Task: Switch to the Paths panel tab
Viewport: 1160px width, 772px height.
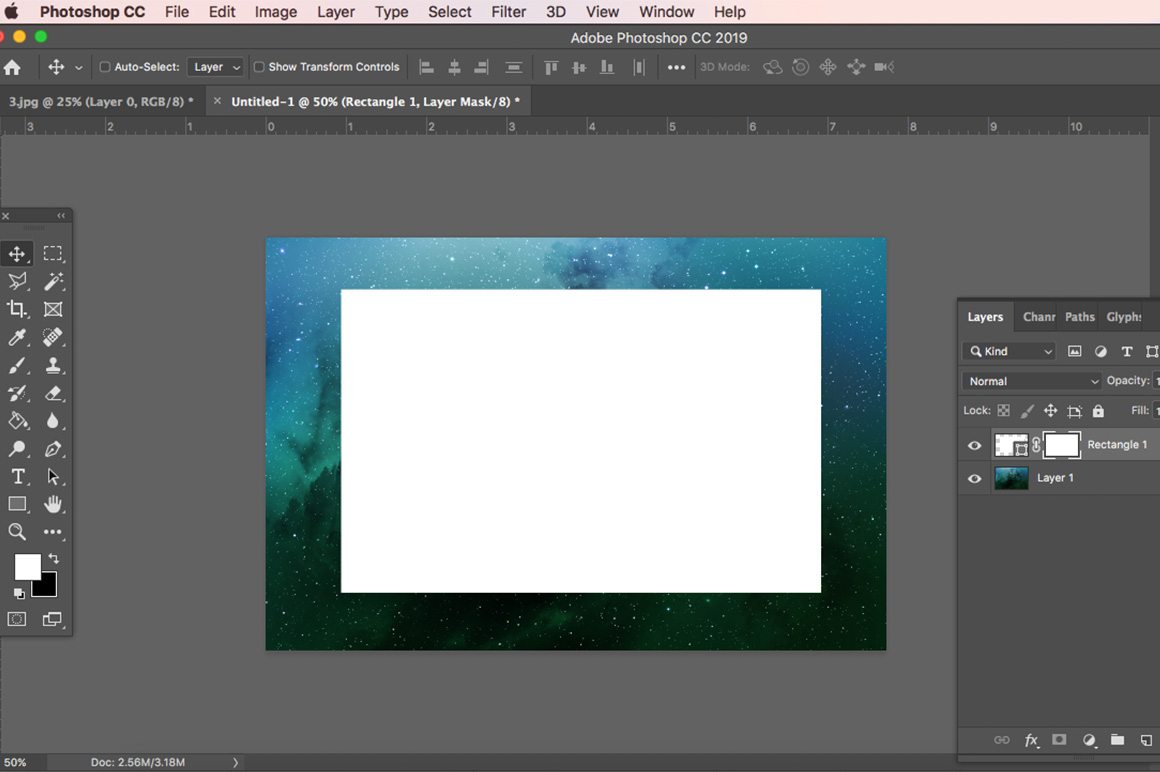Action: (1079, 316)
